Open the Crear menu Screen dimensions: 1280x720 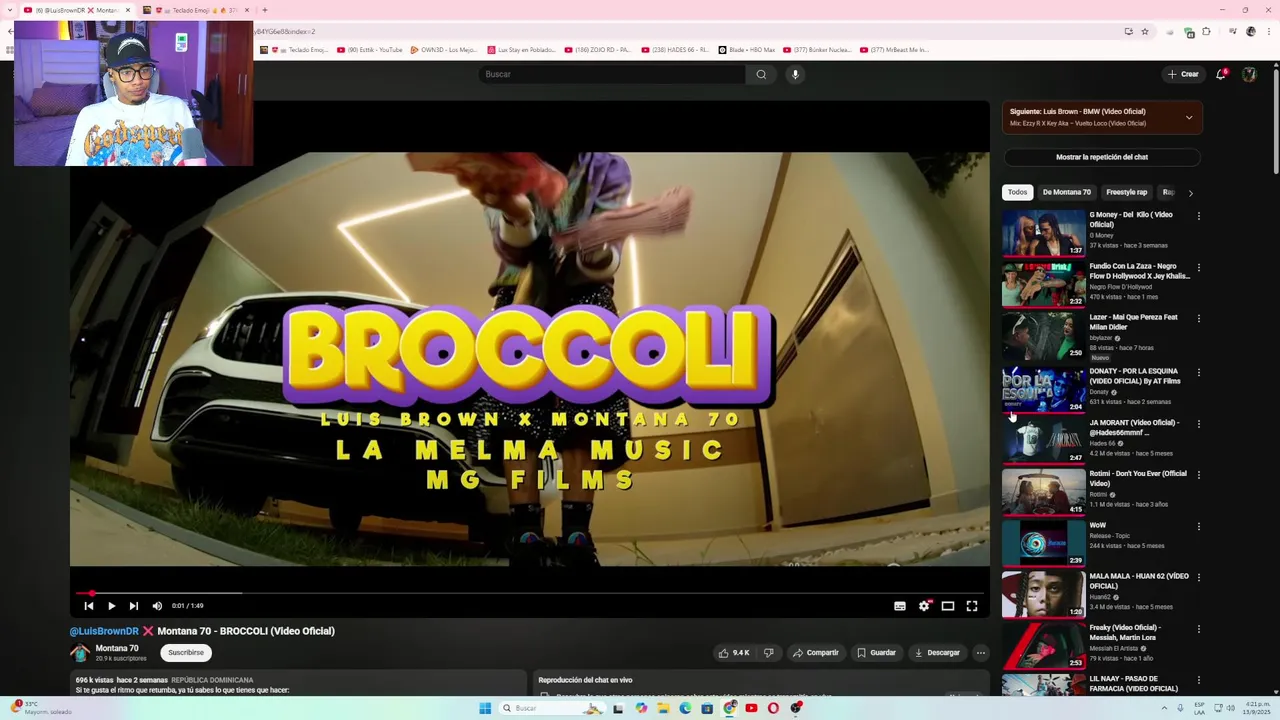pos(1183,74)
